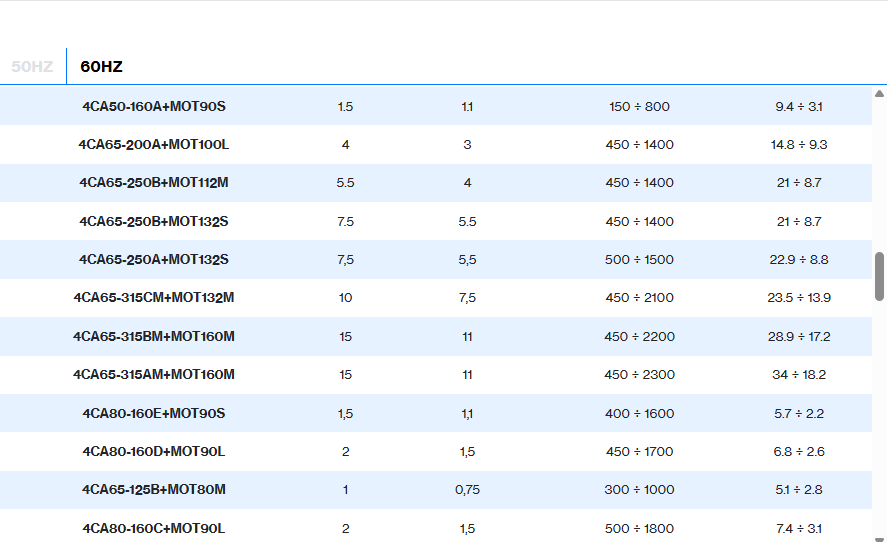888x542 pixels.
Task: Select the 60HZ tab
Action: coord(101,67)
